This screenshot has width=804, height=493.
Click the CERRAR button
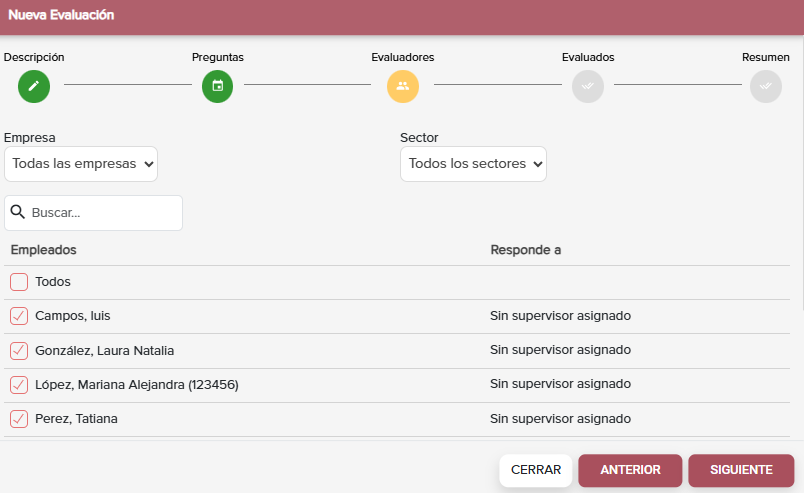536,470
